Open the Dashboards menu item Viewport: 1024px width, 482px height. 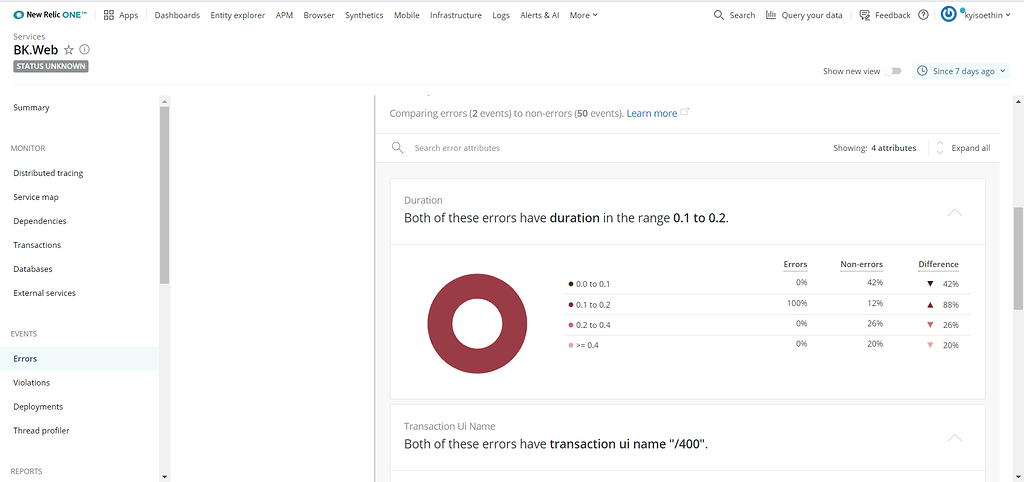point(177,15)
